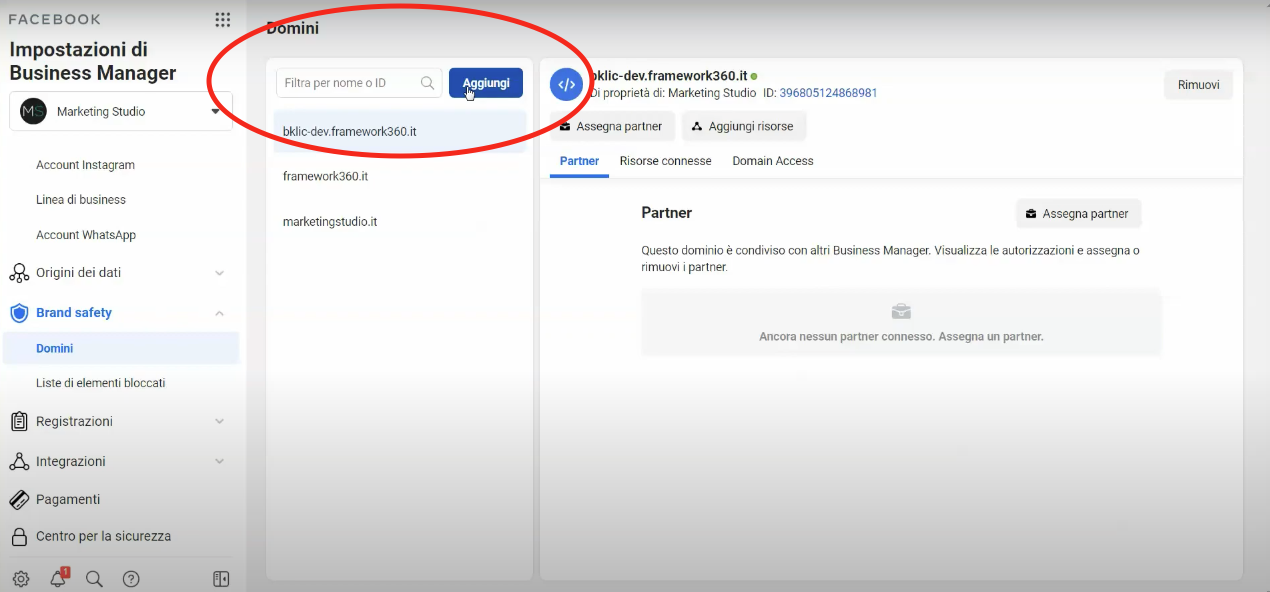Click the Integrazioni icon

tap(19, 462)
